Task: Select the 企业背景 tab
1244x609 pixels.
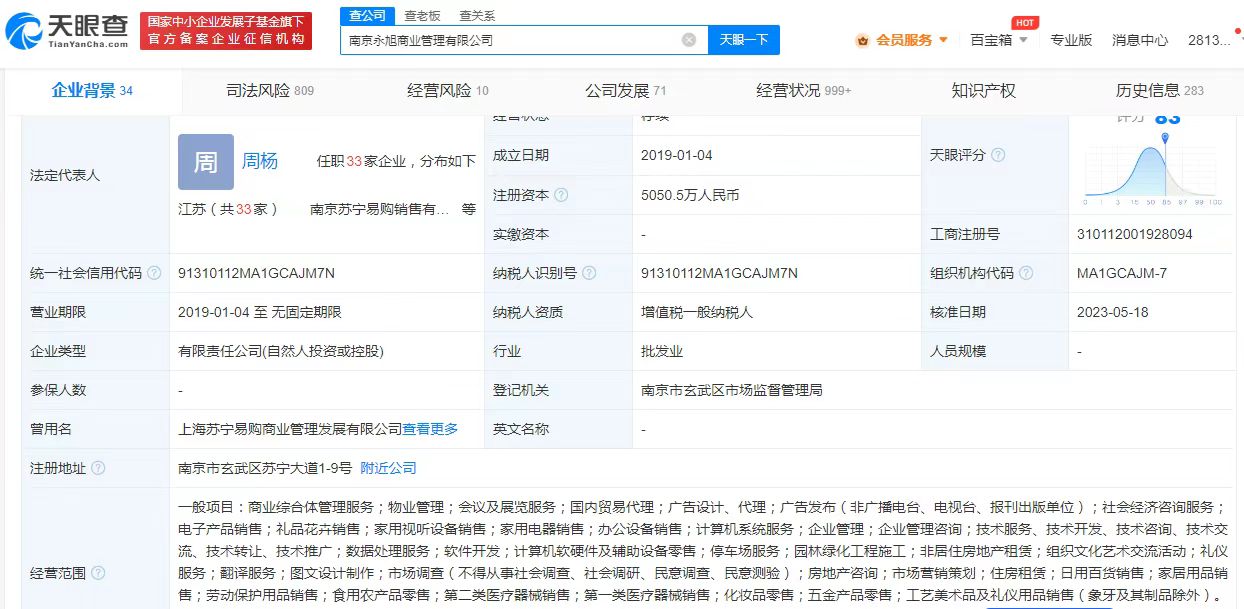Action: tap(92, 91)
